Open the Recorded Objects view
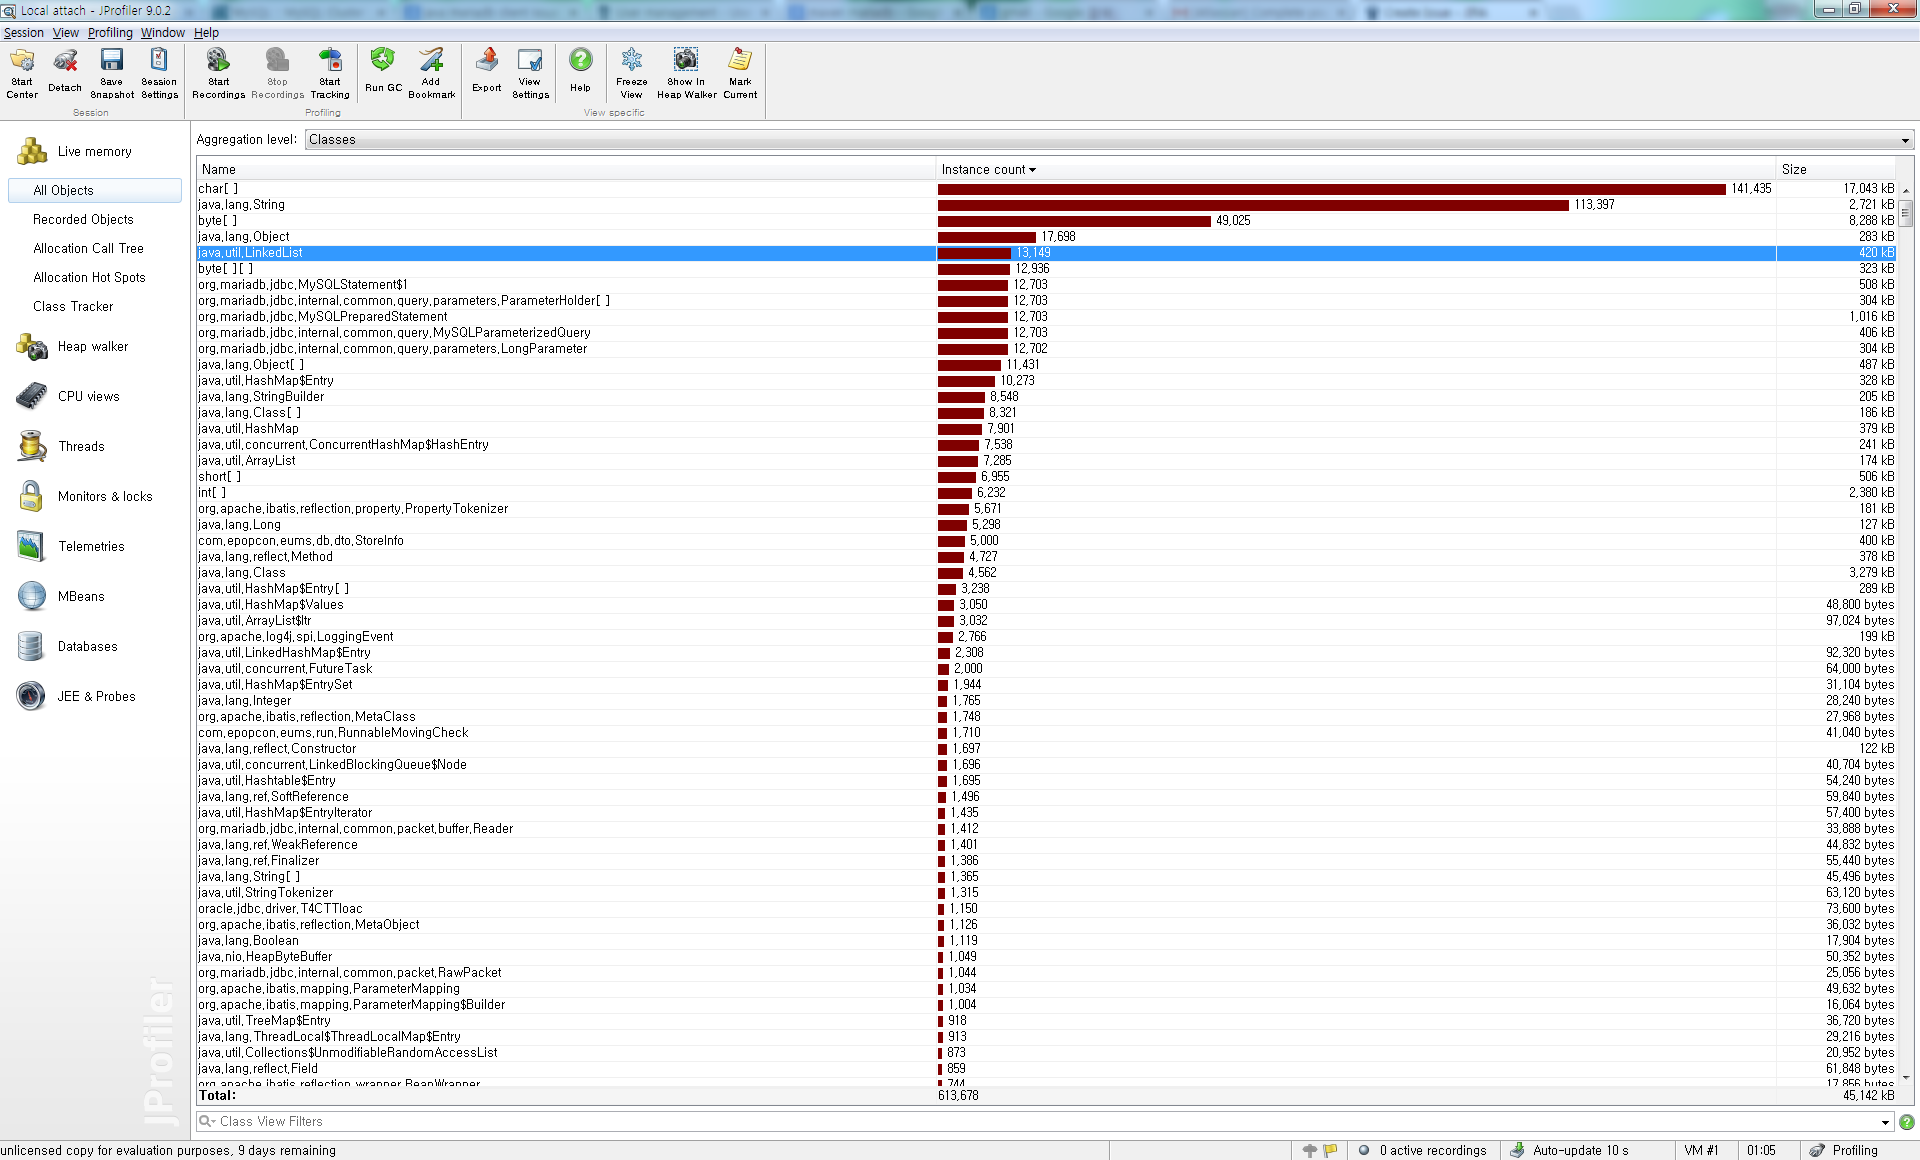The width and height of the screenshot is (1920, 1160). pyautogui.click(x=83, y=220)
